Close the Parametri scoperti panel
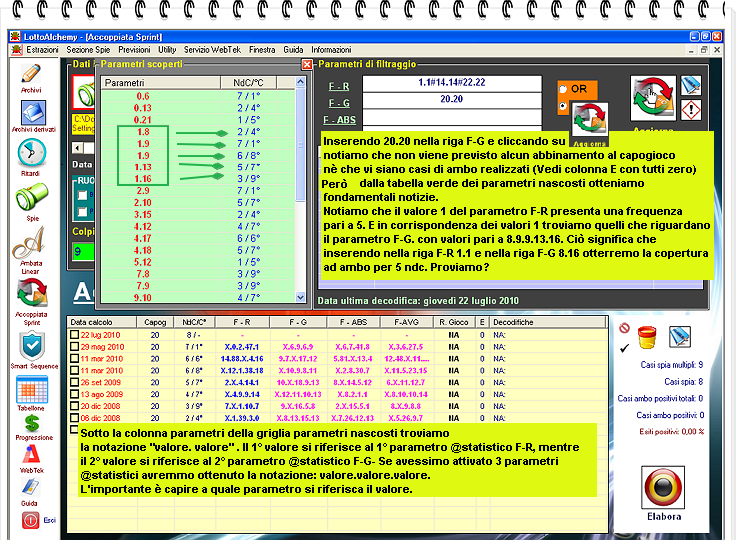 (307, 64)
